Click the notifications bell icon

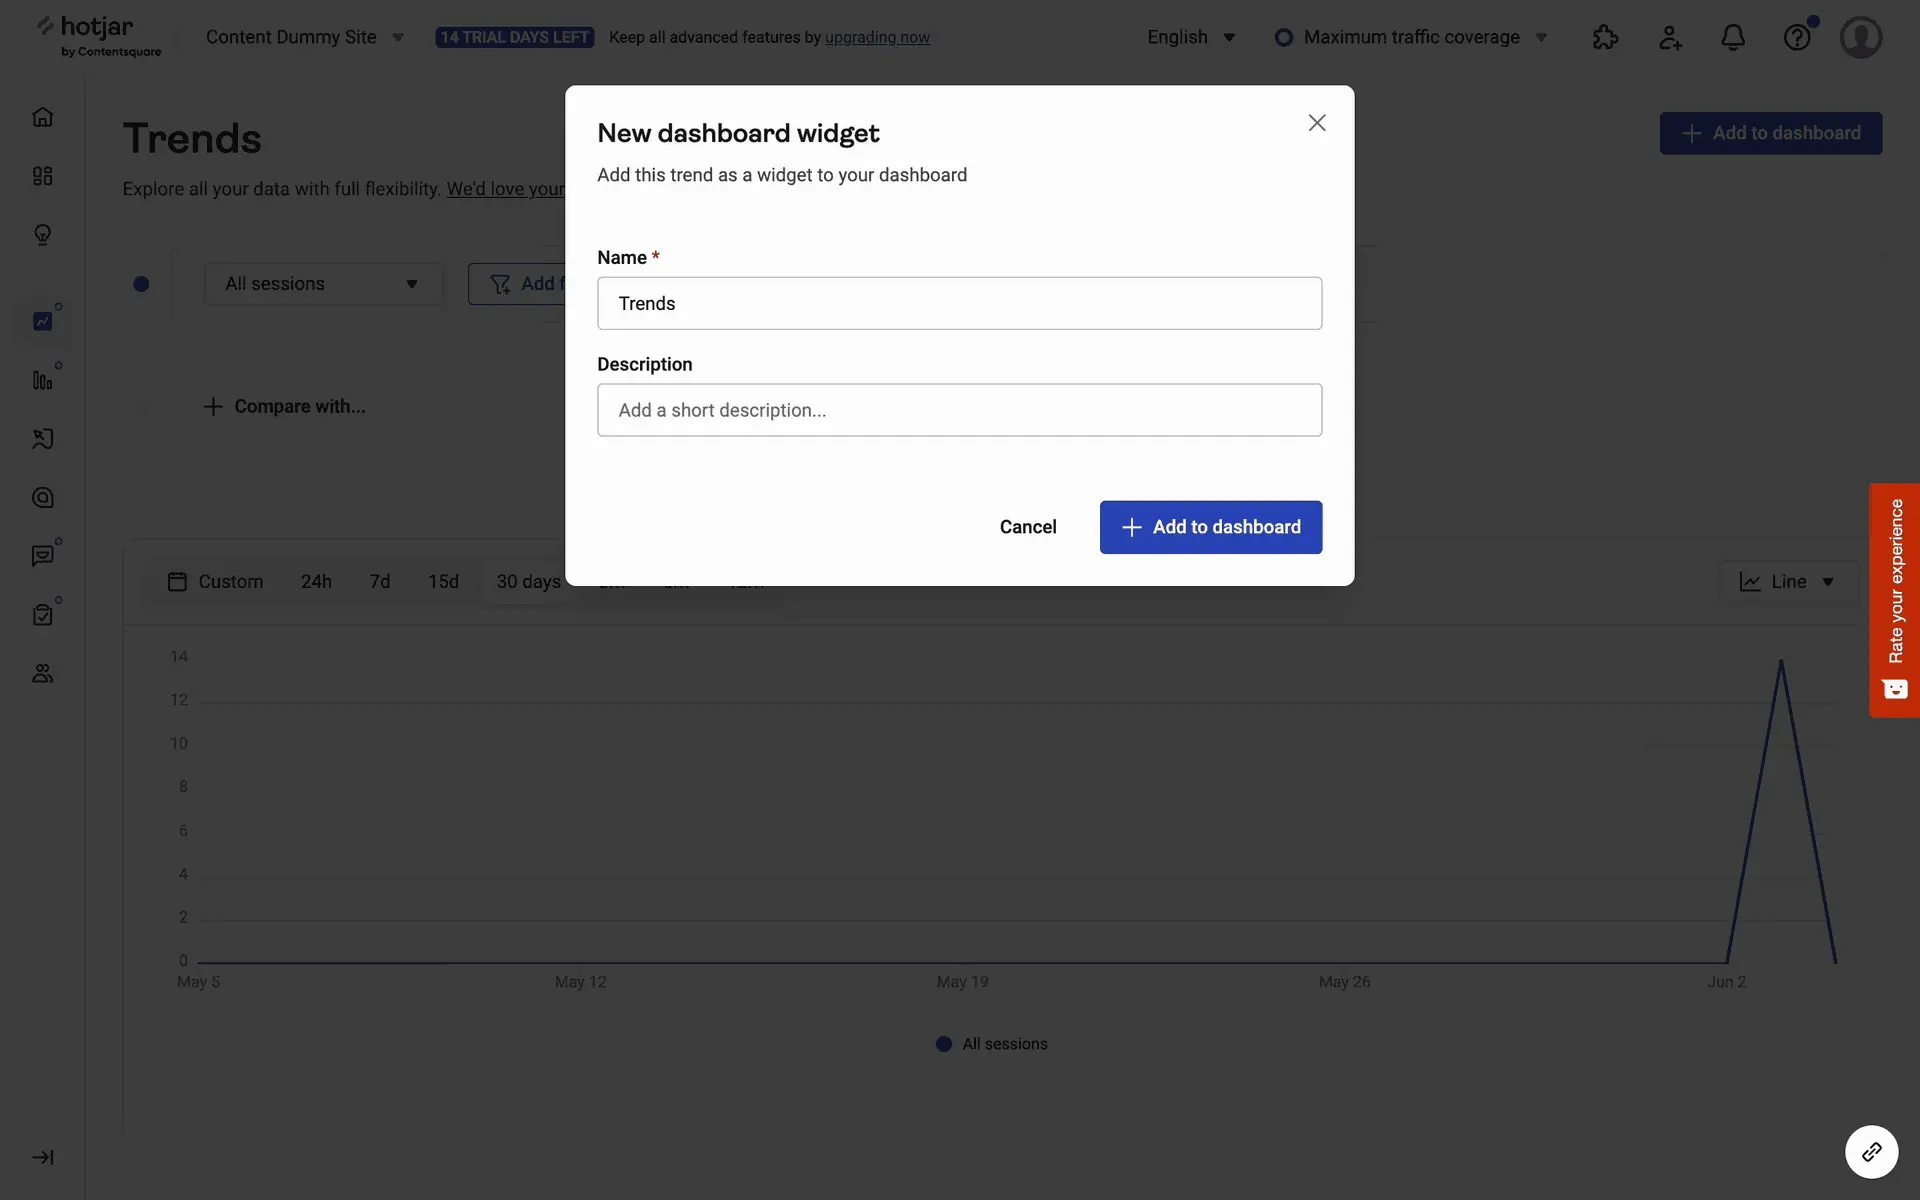point(1732,38)
